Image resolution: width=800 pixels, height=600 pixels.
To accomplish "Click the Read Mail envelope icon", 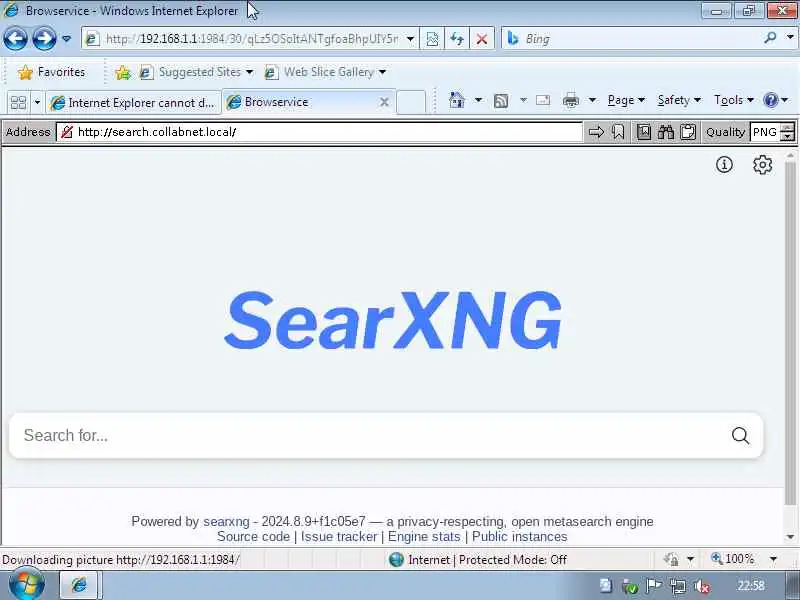I will 543,100.
